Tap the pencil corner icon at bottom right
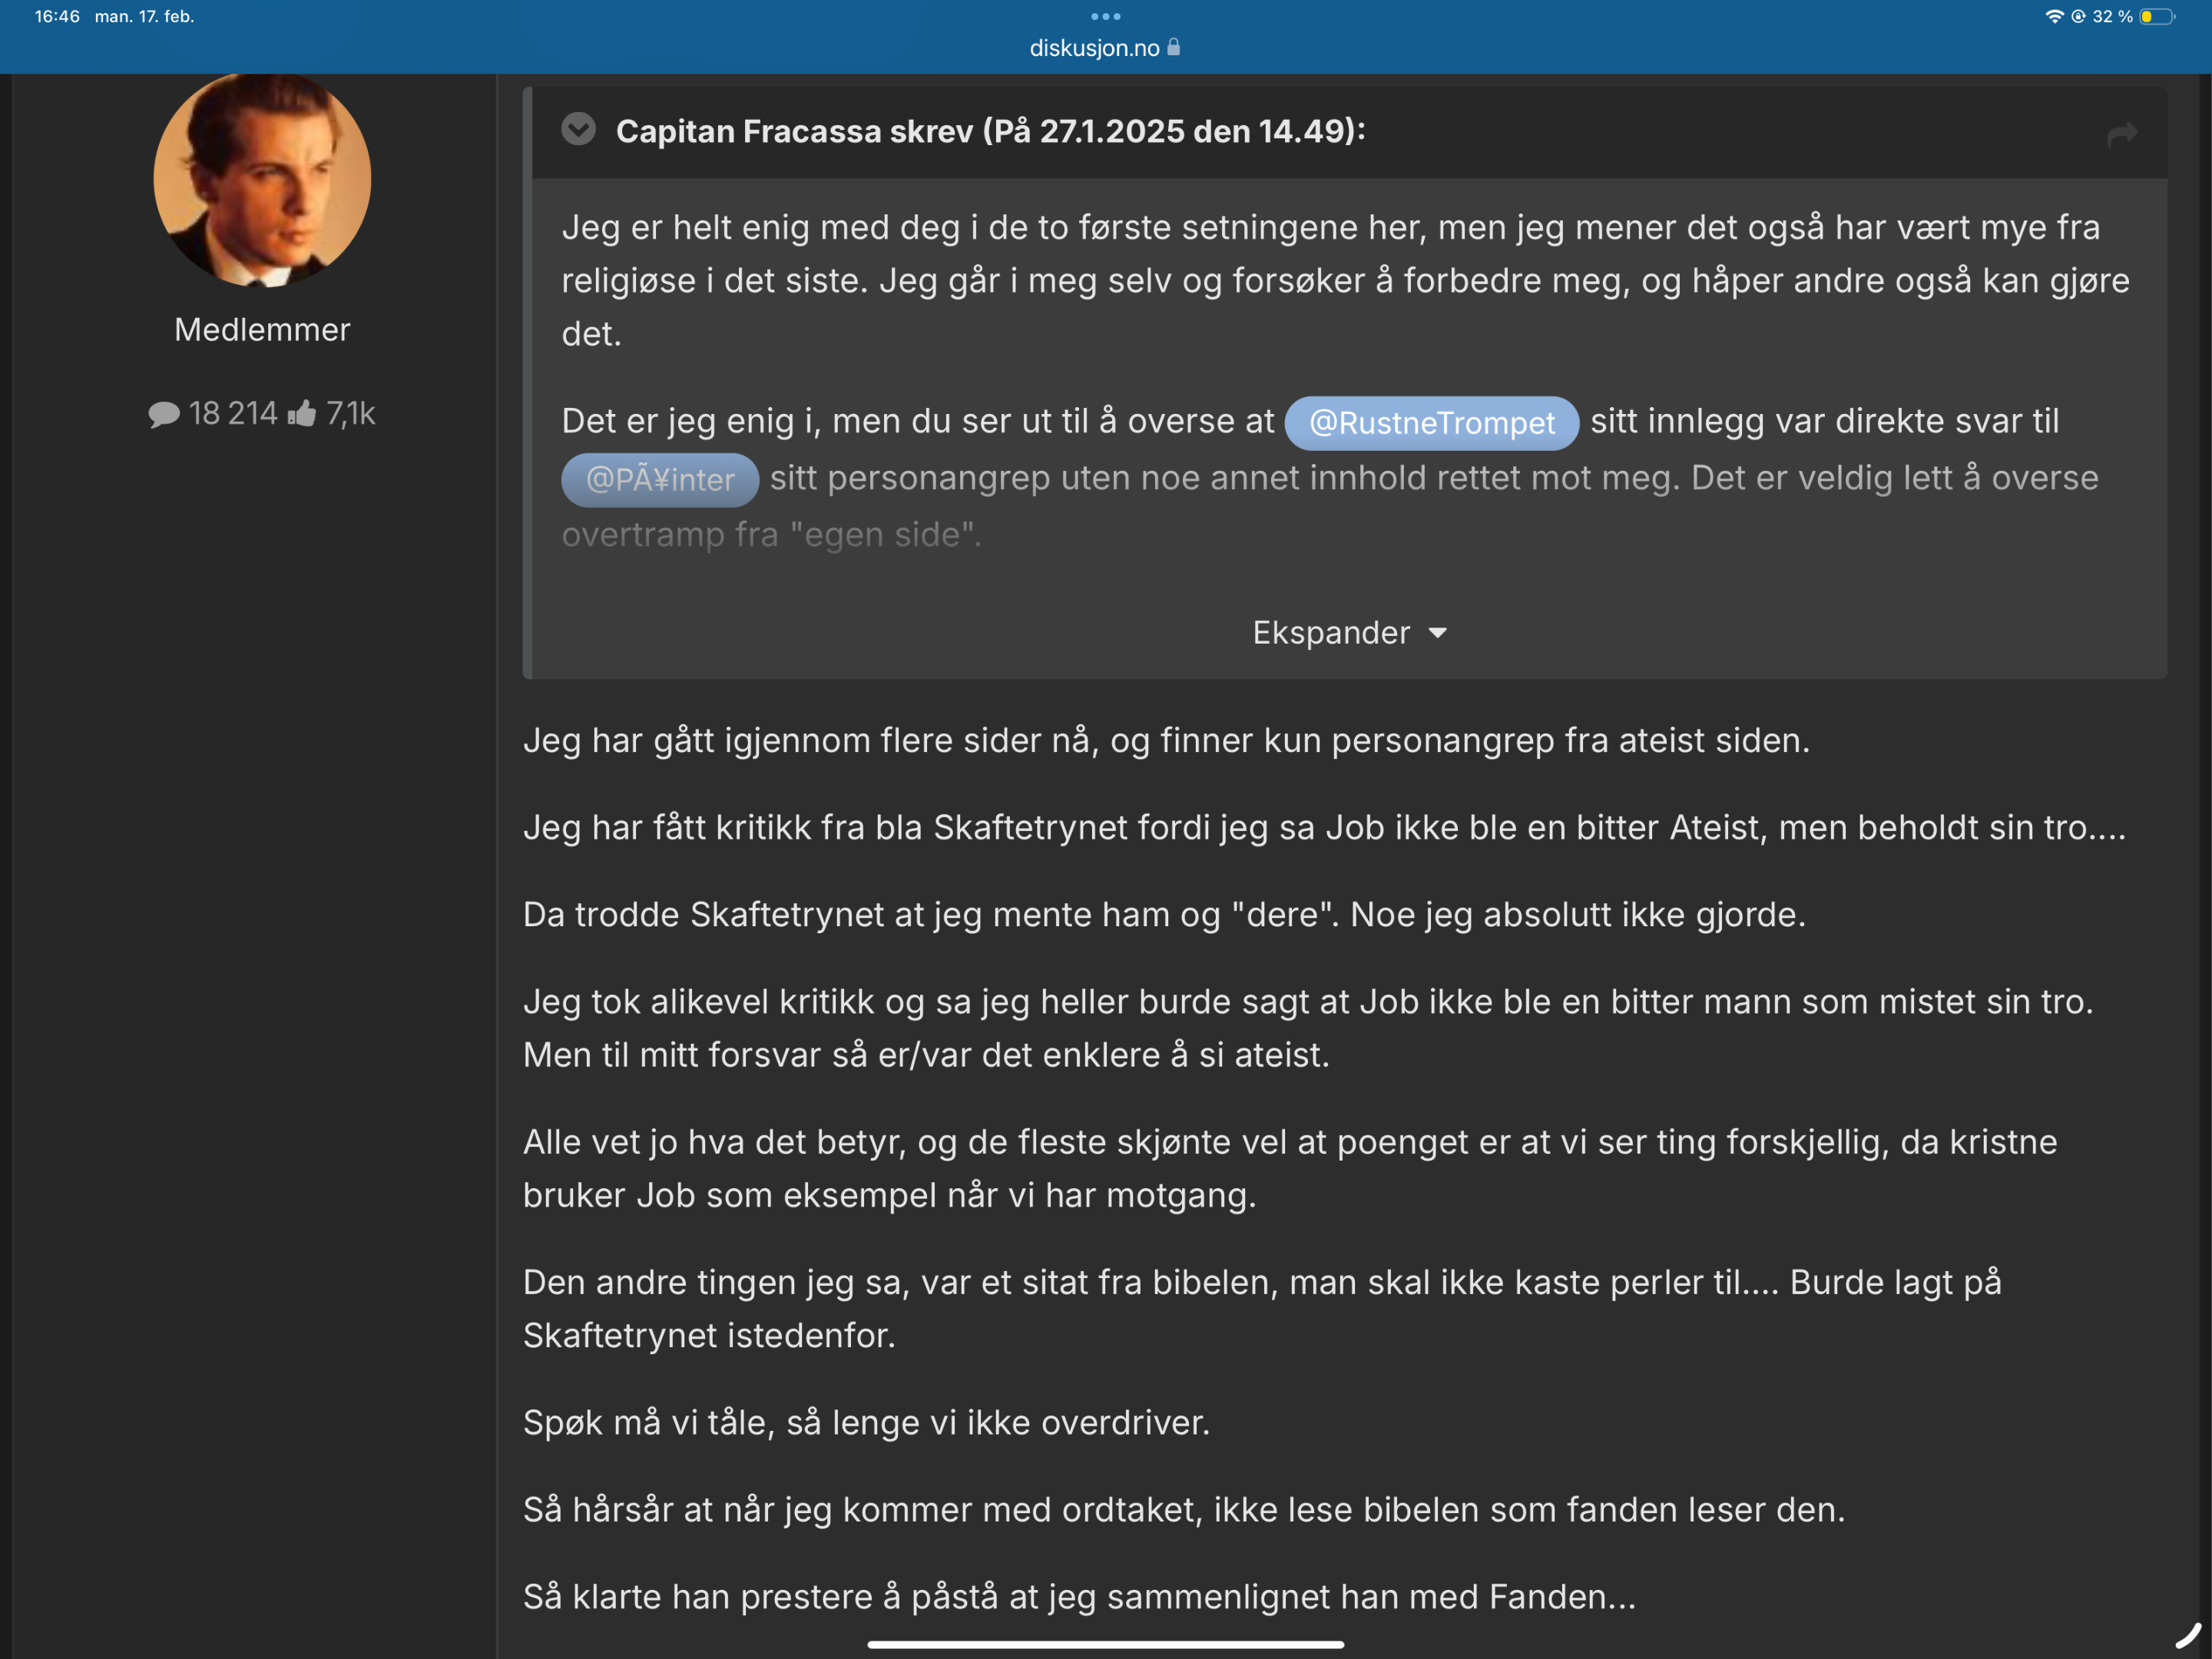Image resolution: width=2212 pixels, height=1659 pixels. [x=2189, y=1635]
